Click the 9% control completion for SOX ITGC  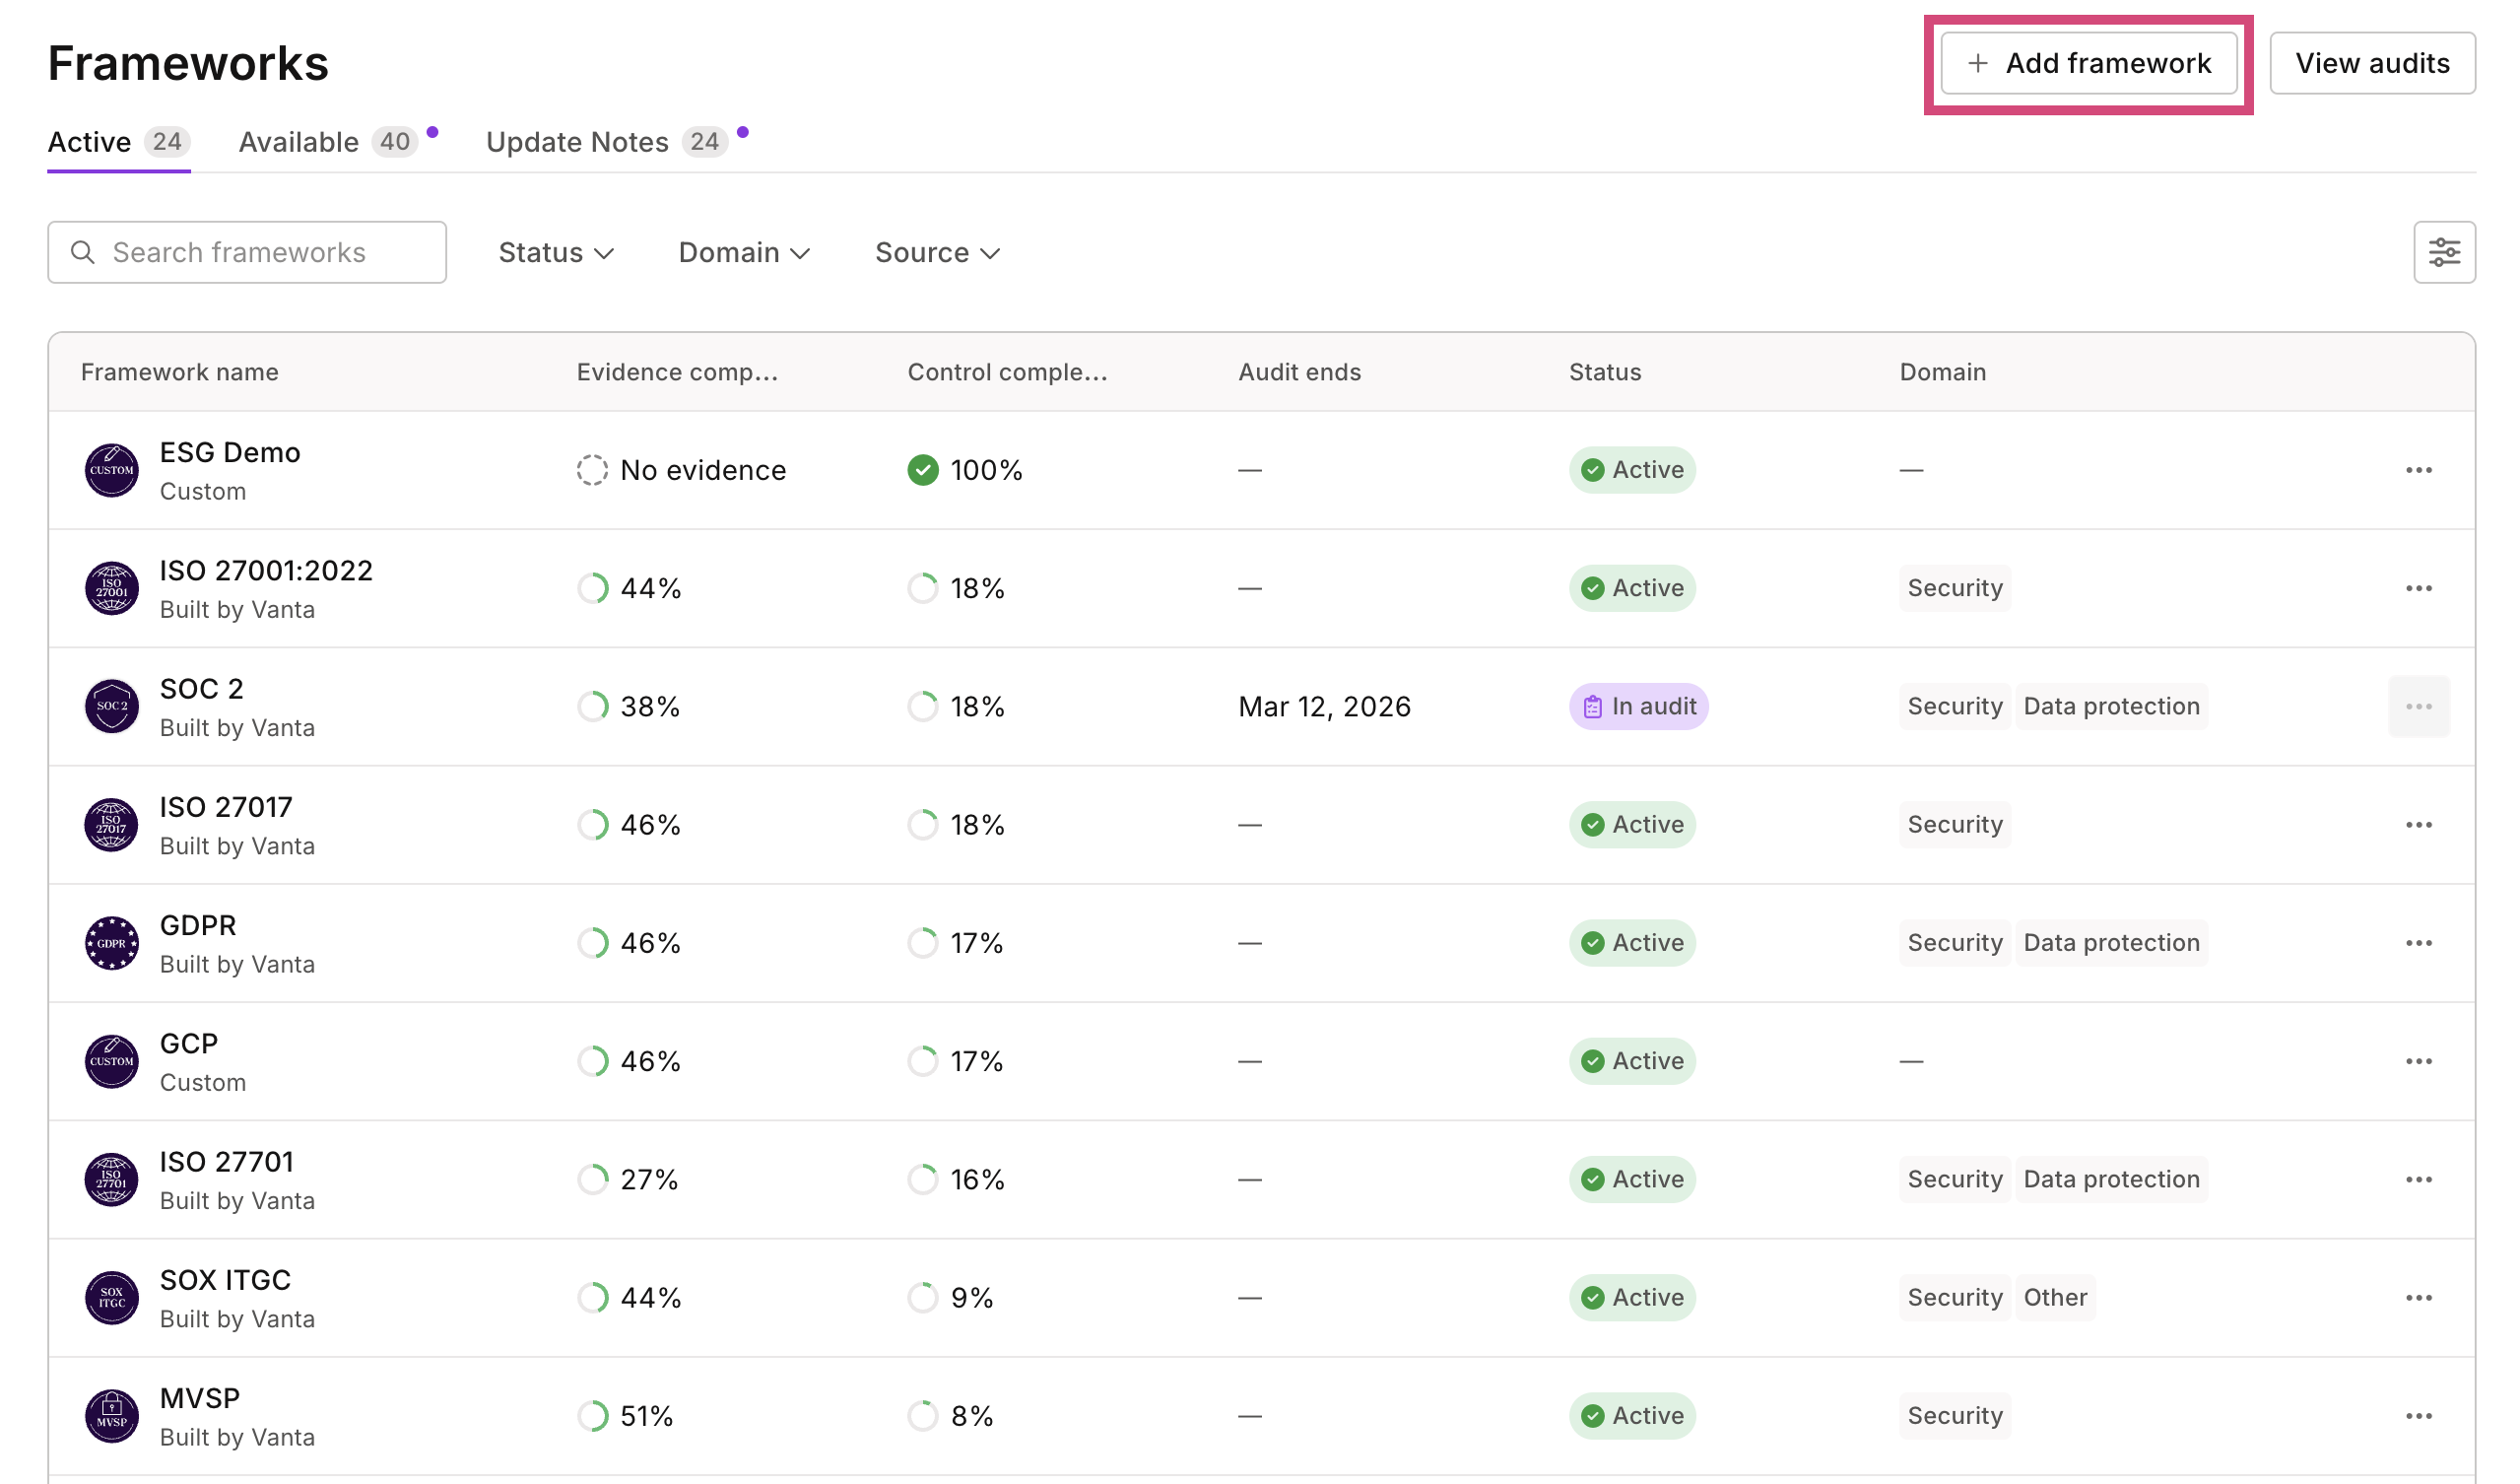coord(950,1298)
